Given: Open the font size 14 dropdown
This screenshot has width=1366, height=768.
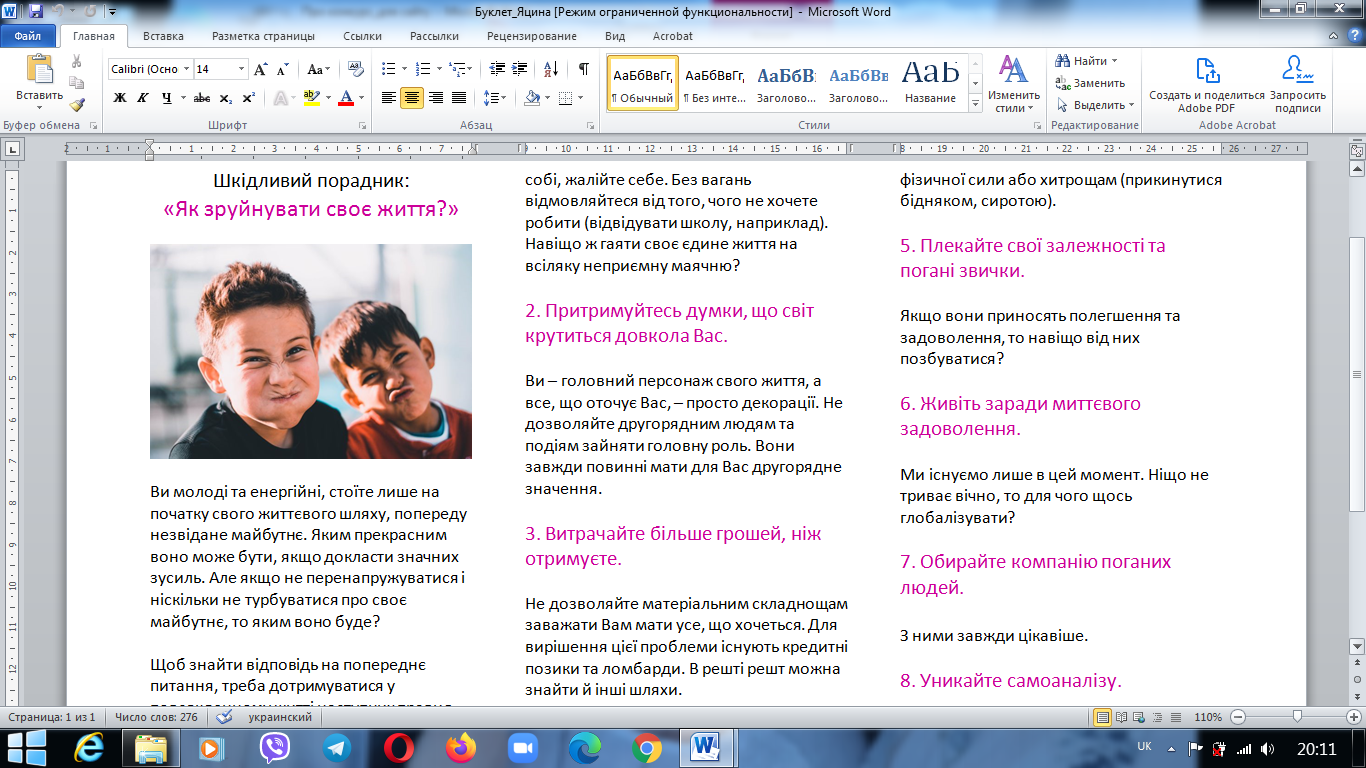Looking at the screenshot, I should pyautogui.click(x=241, y=69).
